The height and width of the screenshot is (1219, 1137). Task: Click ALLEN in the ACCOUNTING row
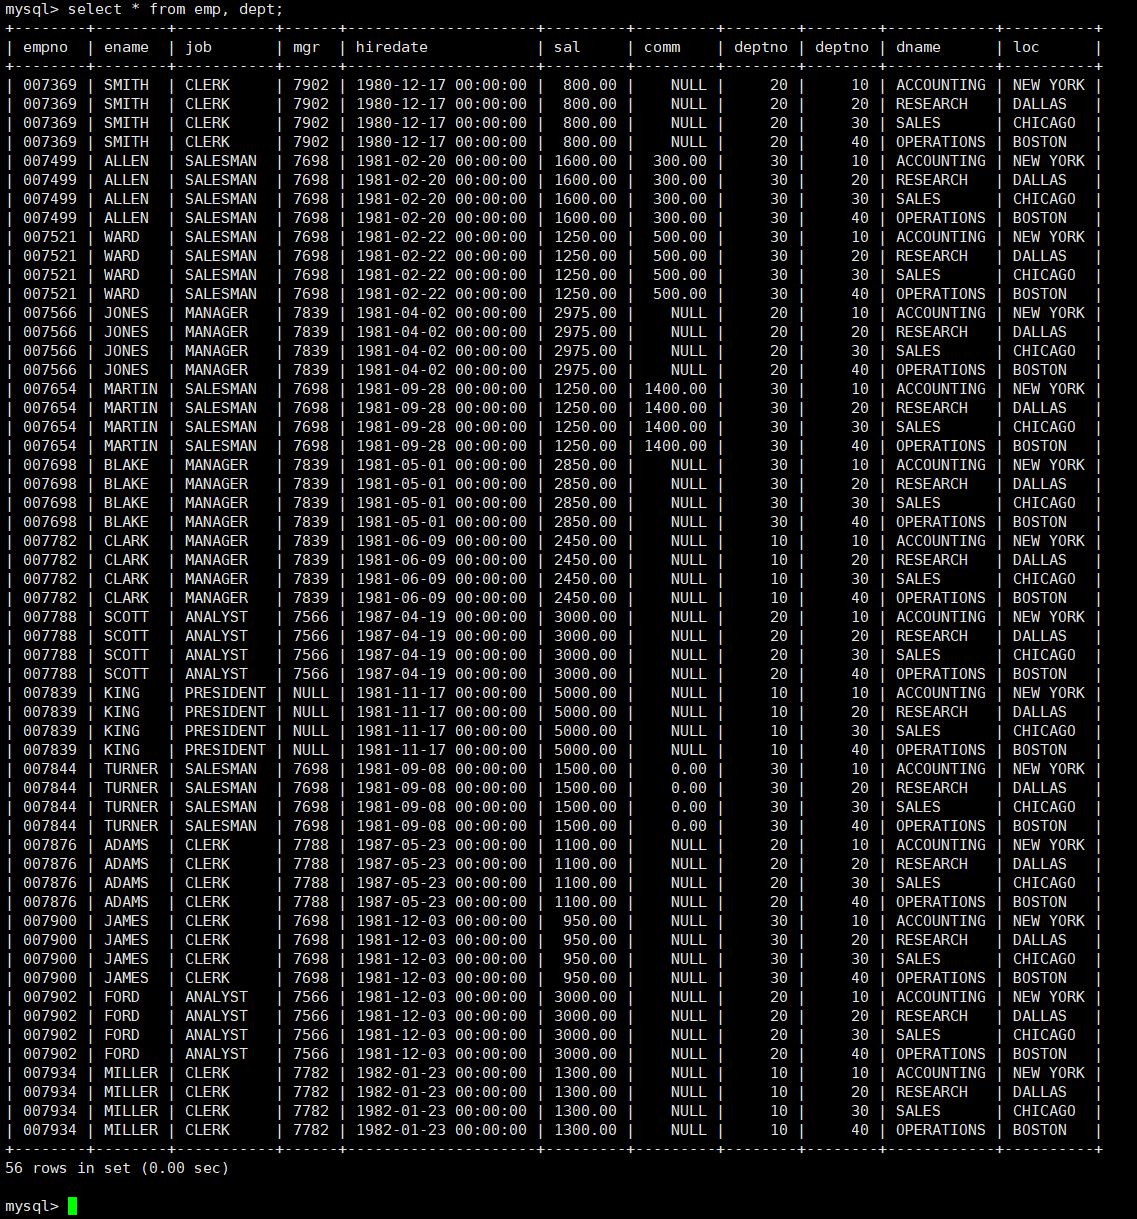click(x=126, y=161)
